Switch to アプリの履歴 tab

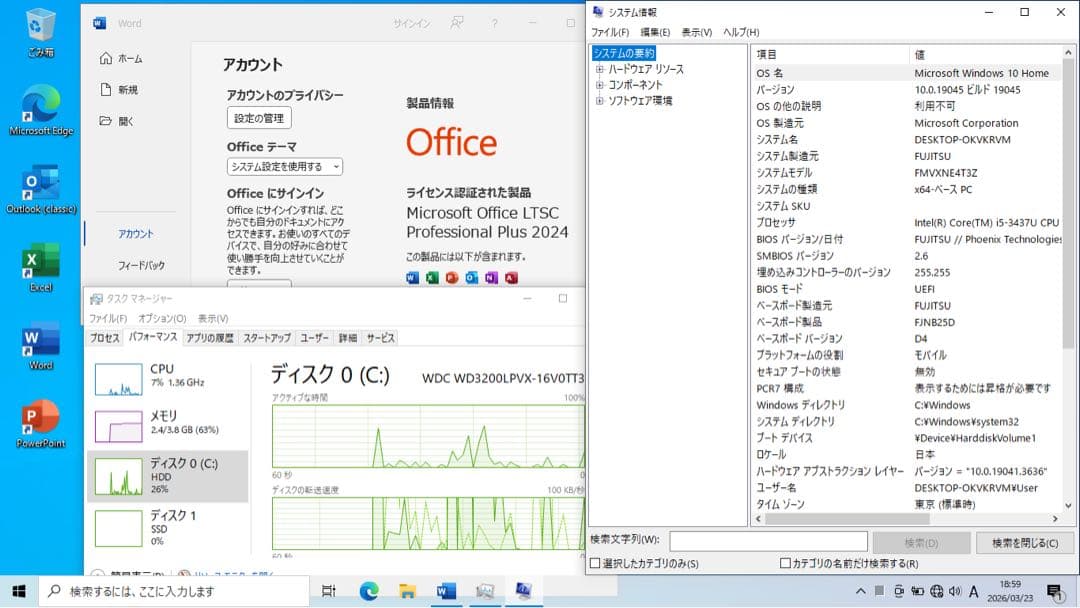point(210,338)
